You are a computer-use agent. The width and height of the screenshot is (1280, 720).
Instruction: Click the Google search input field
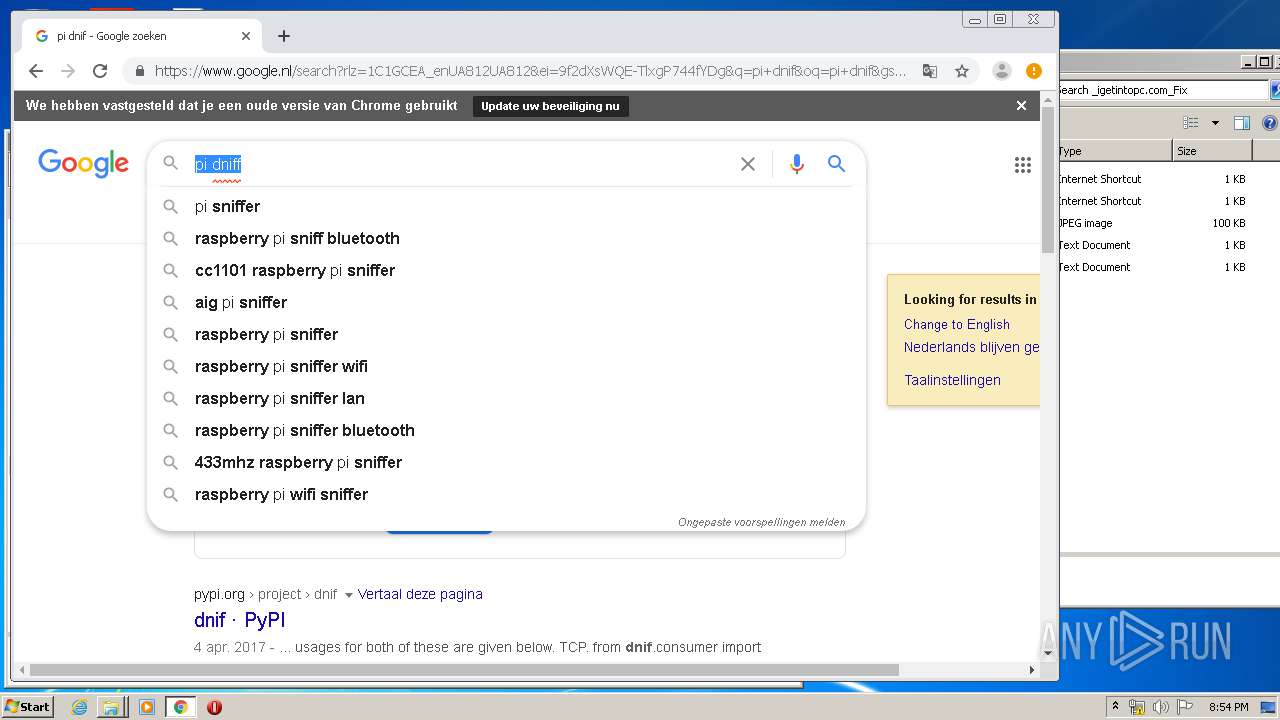(x=460, y=164)
